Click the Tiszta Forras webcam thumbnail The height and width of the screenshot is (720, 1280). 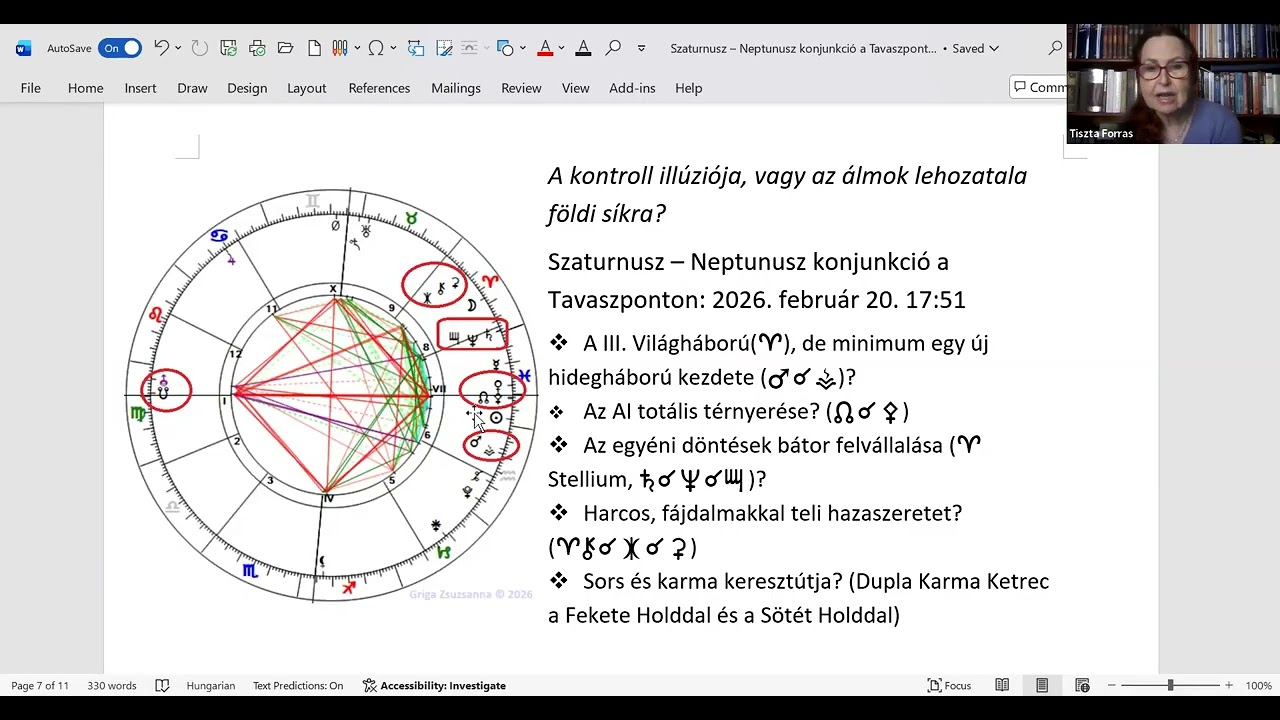point(1173,83)
